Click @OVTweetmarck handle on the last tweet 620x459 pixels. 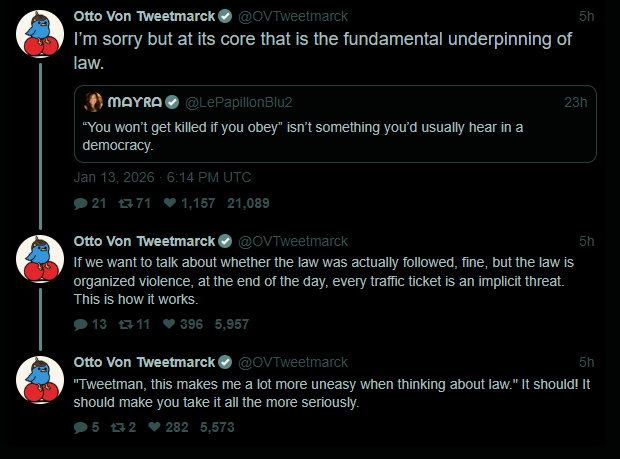click(x=292, y=361)
